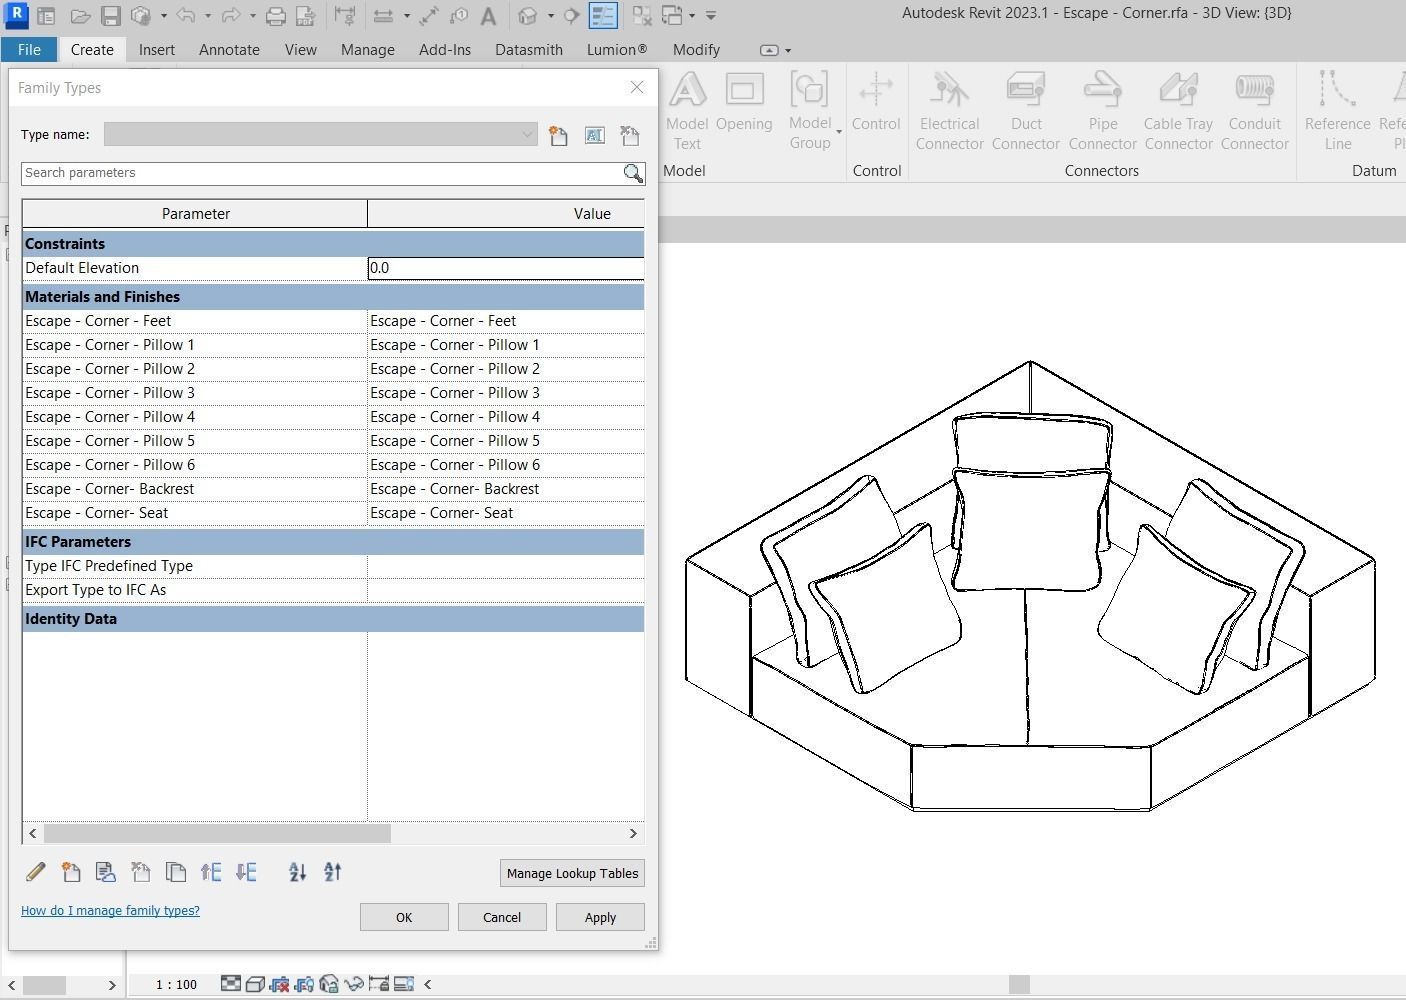
Task: Click the Visual Style icon in view control bar
Action: tap(255, 984)
